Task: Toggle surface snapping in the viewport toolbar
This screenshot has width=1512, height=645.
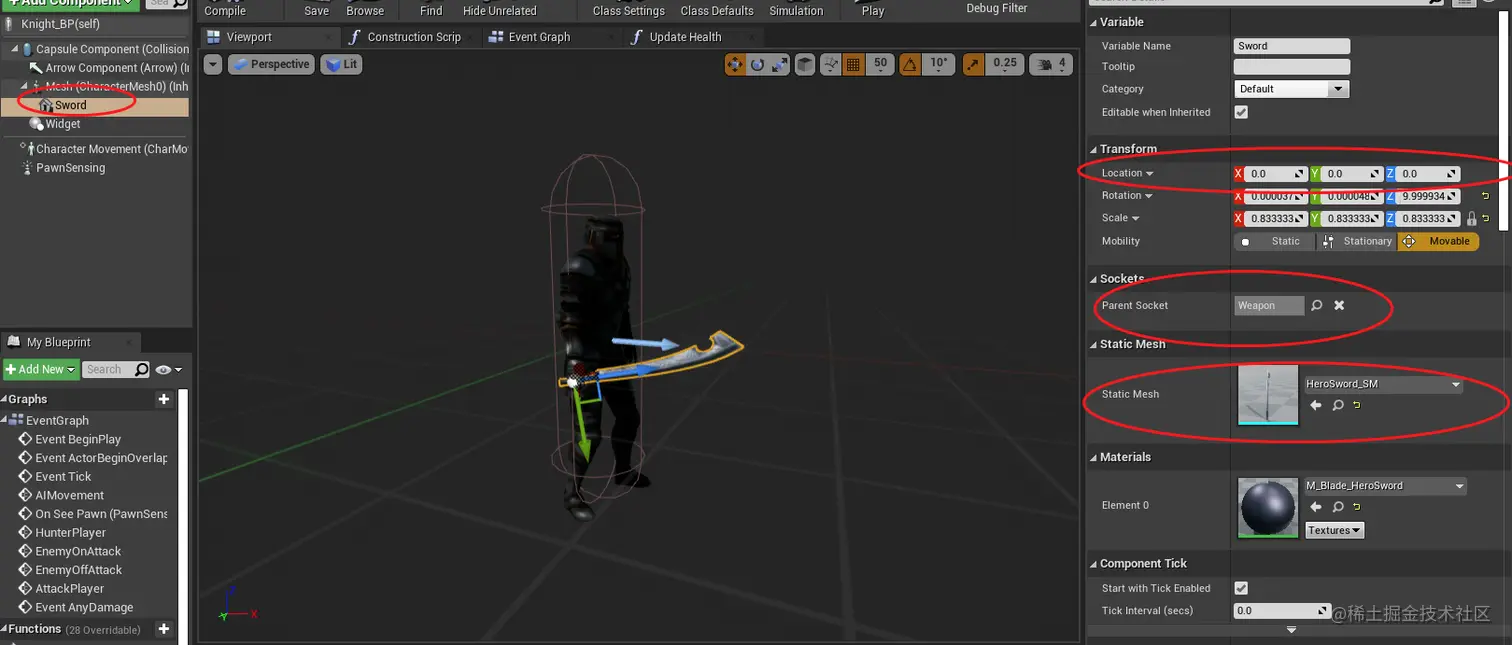Action: (x=831, y=64)
